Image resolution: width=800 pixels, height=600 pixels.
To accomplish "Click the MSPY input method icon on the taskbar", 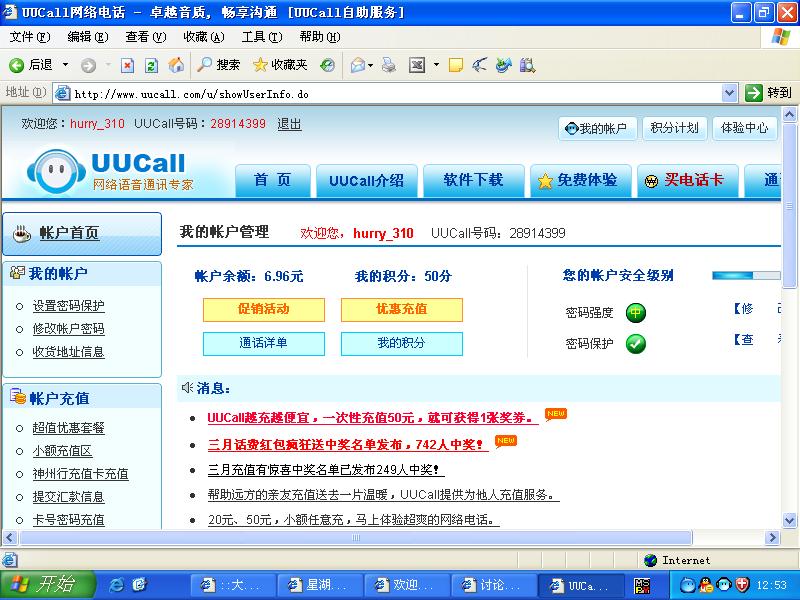I will tap(642, 585).
